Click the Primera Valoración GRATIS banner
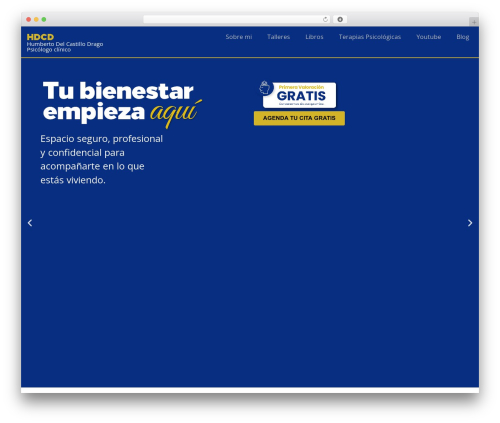Image resolution: width=500 pixels, height=423 pixels. click(299, 95)
